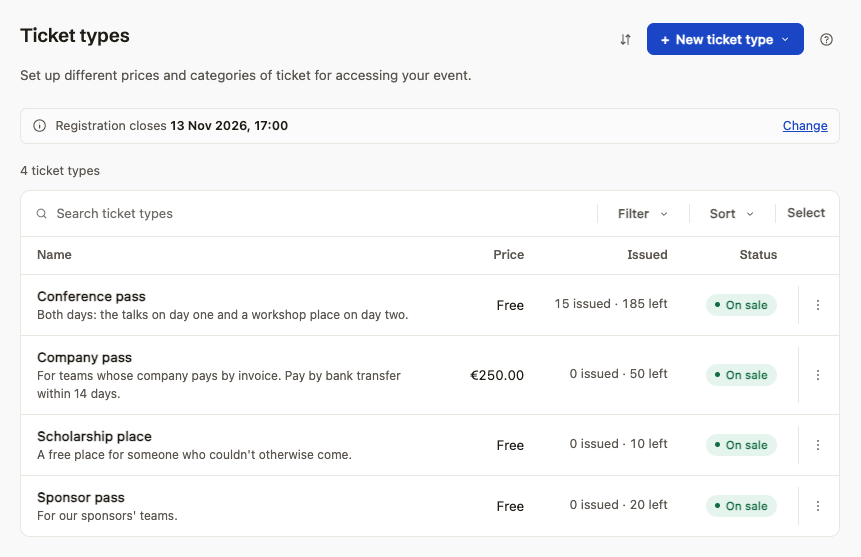
Task: Click the Free price of Scholarship place
Action: tap(510, 445)
